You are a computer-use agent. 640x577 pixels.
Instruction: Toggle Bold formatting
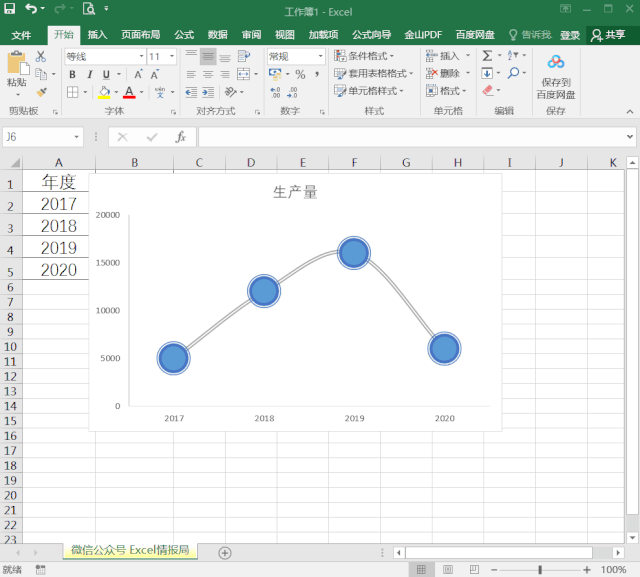click(72, 74)
